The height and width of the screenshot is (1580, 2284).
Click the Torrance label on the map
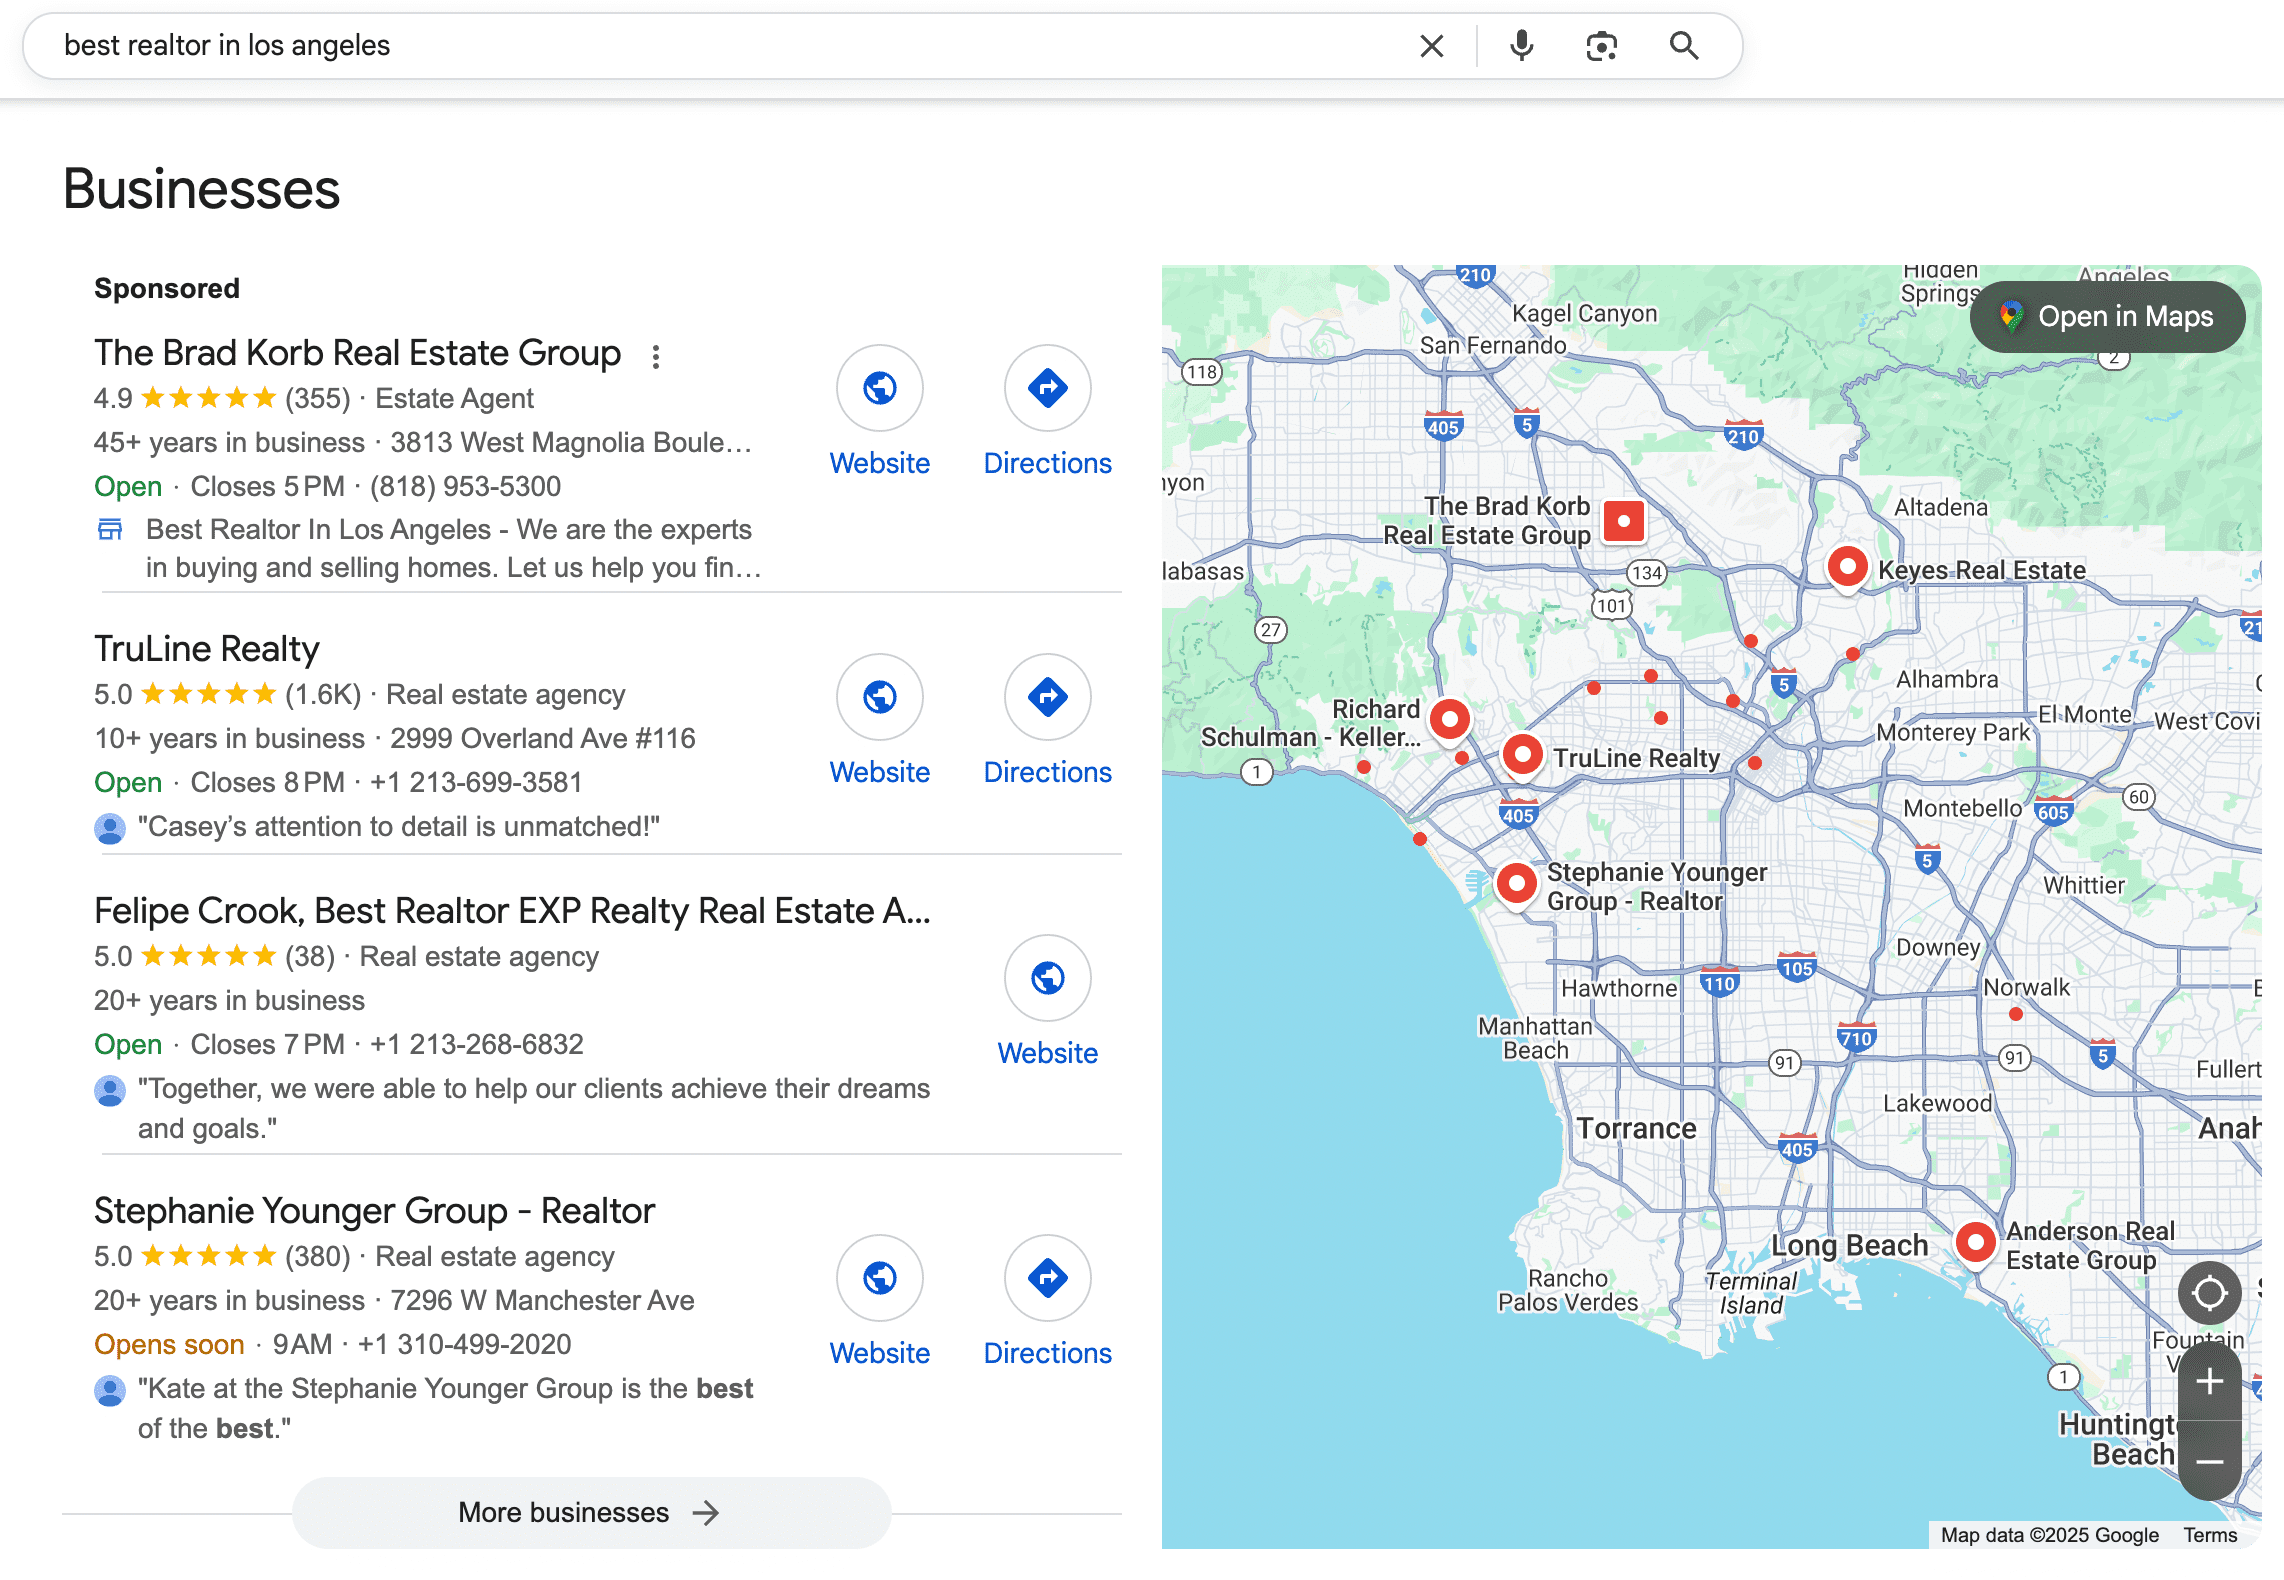[x=1636, y=1129]
